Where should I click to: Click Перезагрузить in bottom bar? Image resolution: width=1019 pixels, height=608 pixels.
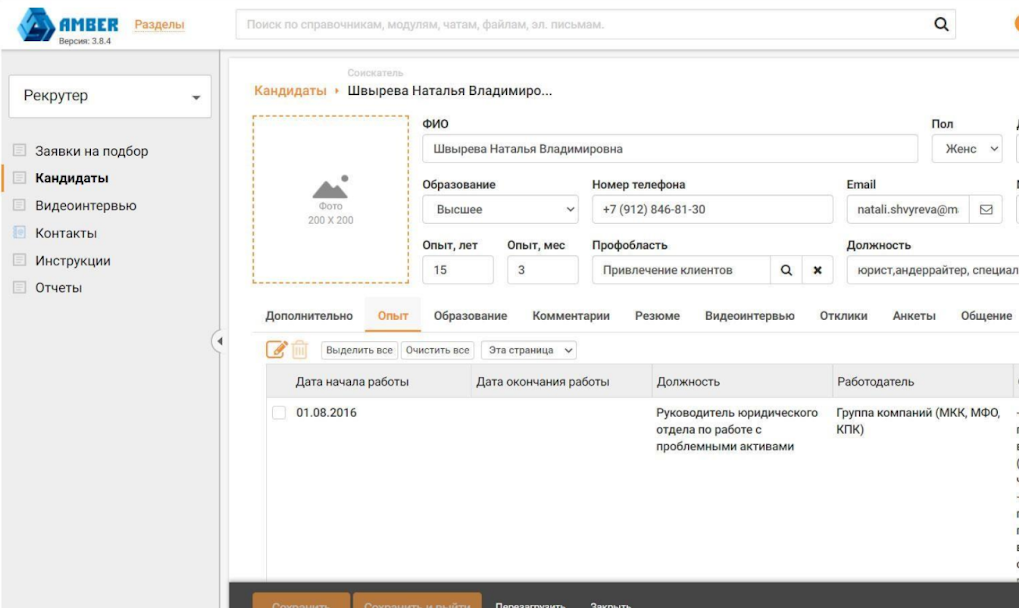pyautogui.click(x=530, y=604)
